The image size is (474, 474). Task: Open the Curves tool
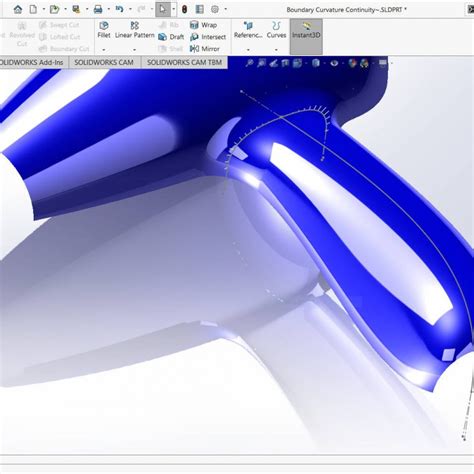pos(276,30)
